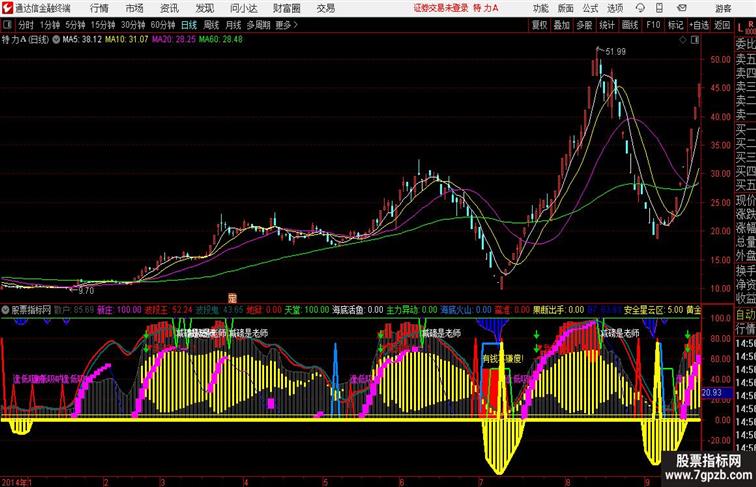Open the 财富圈 menu
The width and height of the screenshot is (756, 487).
(286, 8)
